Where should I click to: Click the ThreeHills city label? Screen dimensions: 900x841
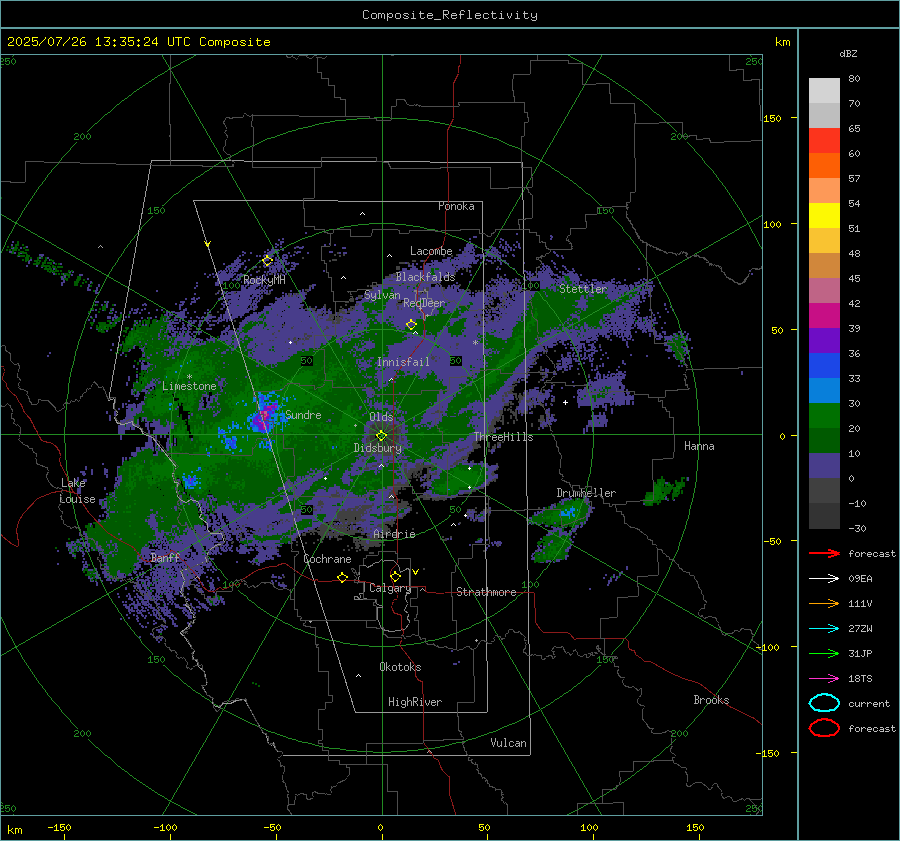click(503, 437)
